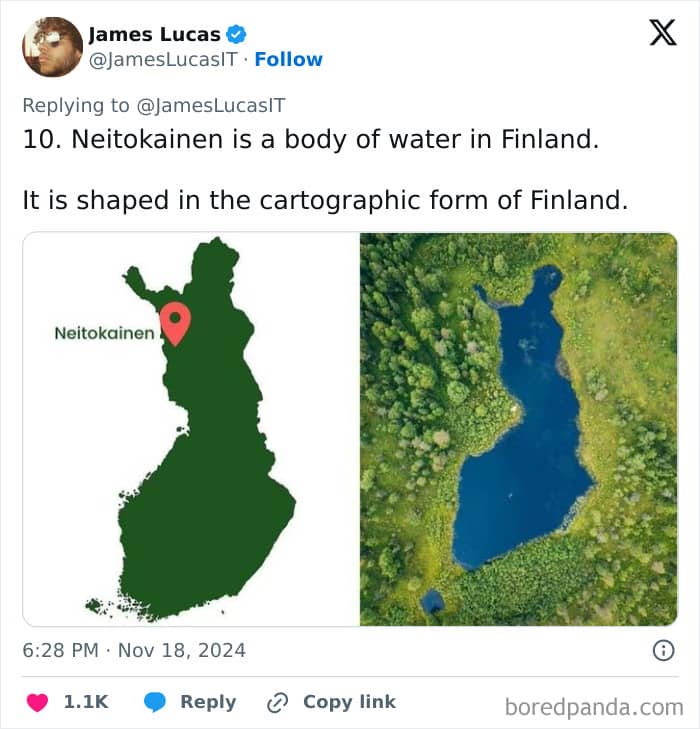Image resolution: width=700 pixels, height=729 pixels.
Task: Click the chain link icon
Action: coord(277,702)
